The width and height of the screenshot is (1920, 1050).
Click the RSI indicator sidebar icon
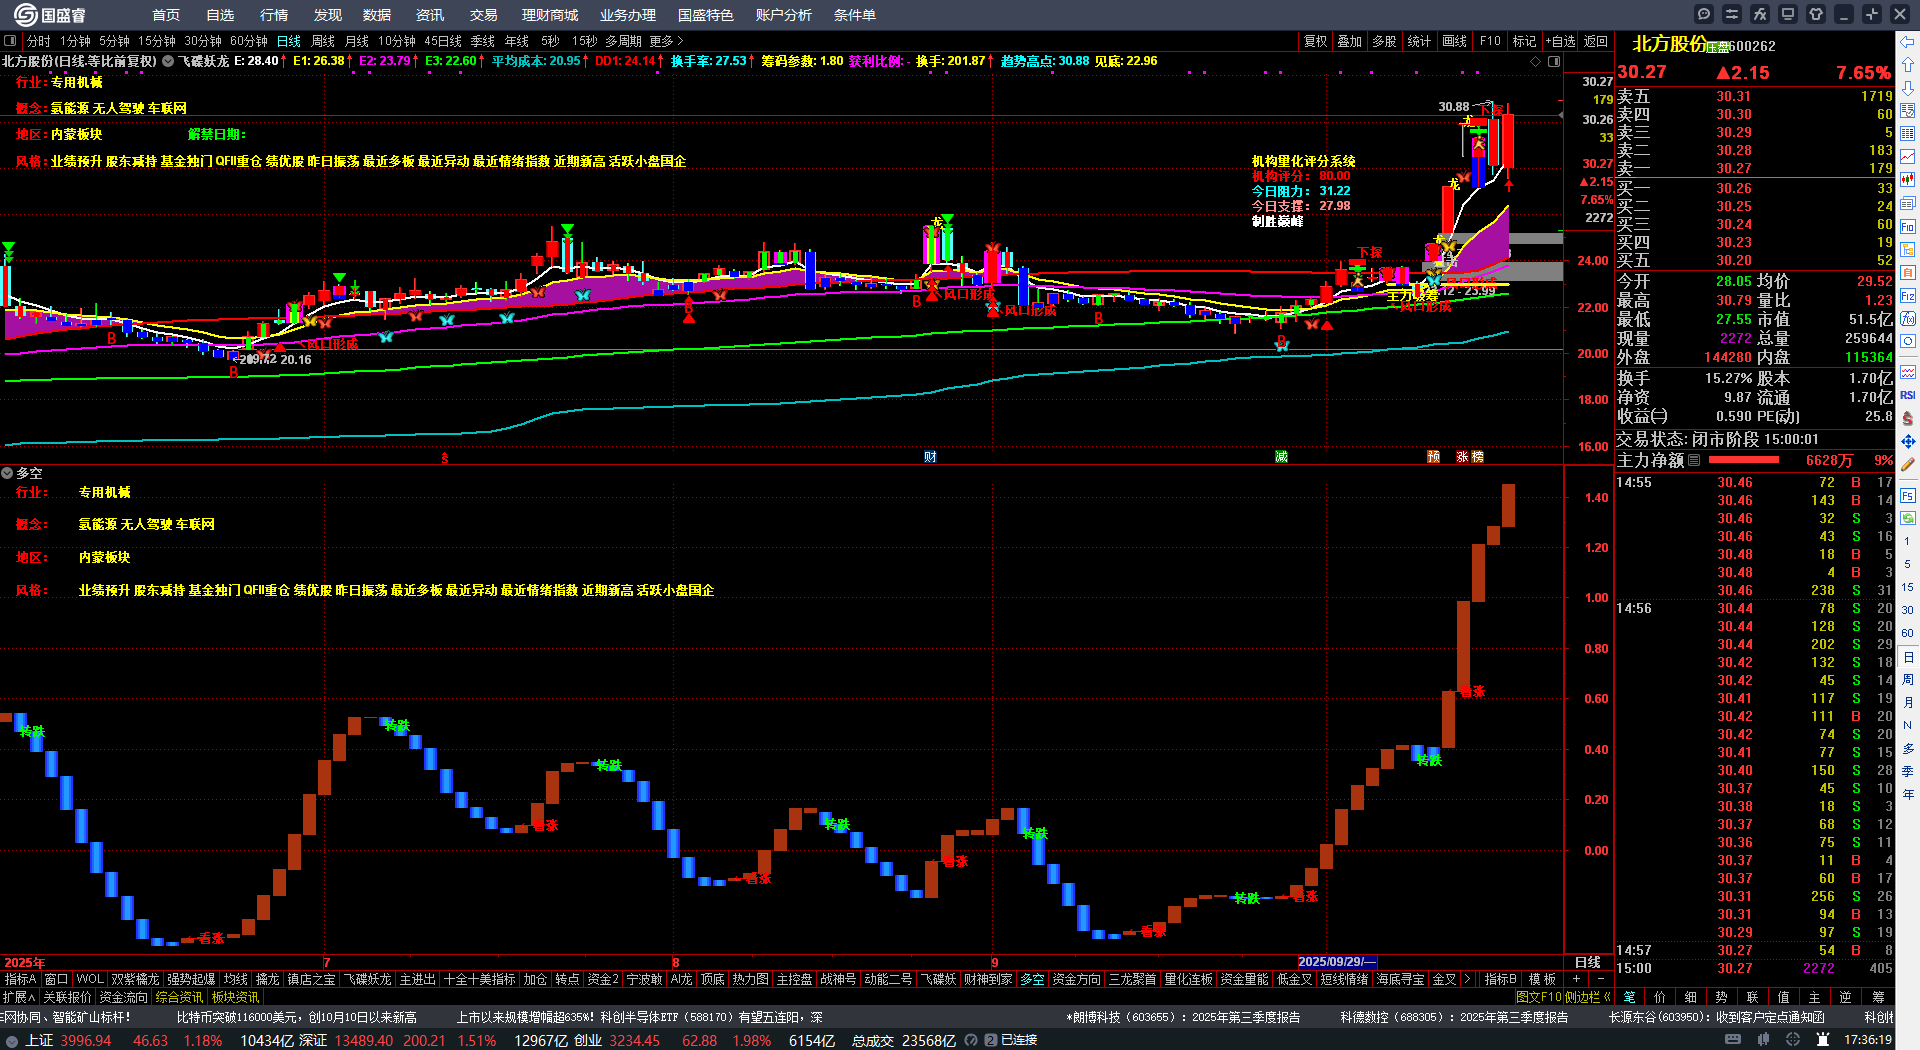coord(1908,395)
